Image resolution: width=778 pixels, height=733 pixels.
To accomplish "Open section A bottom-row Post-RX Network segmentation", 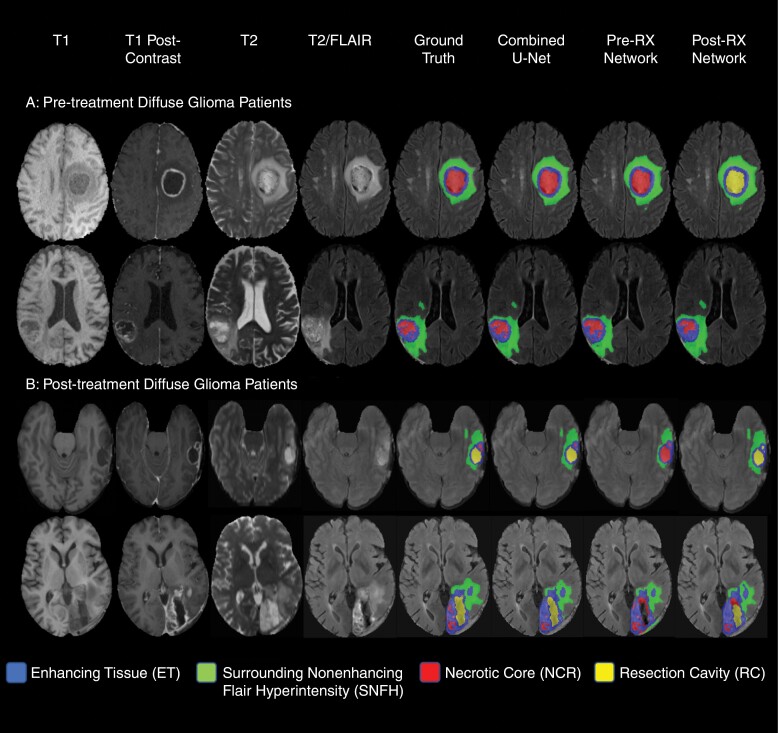I will (720, 305).
